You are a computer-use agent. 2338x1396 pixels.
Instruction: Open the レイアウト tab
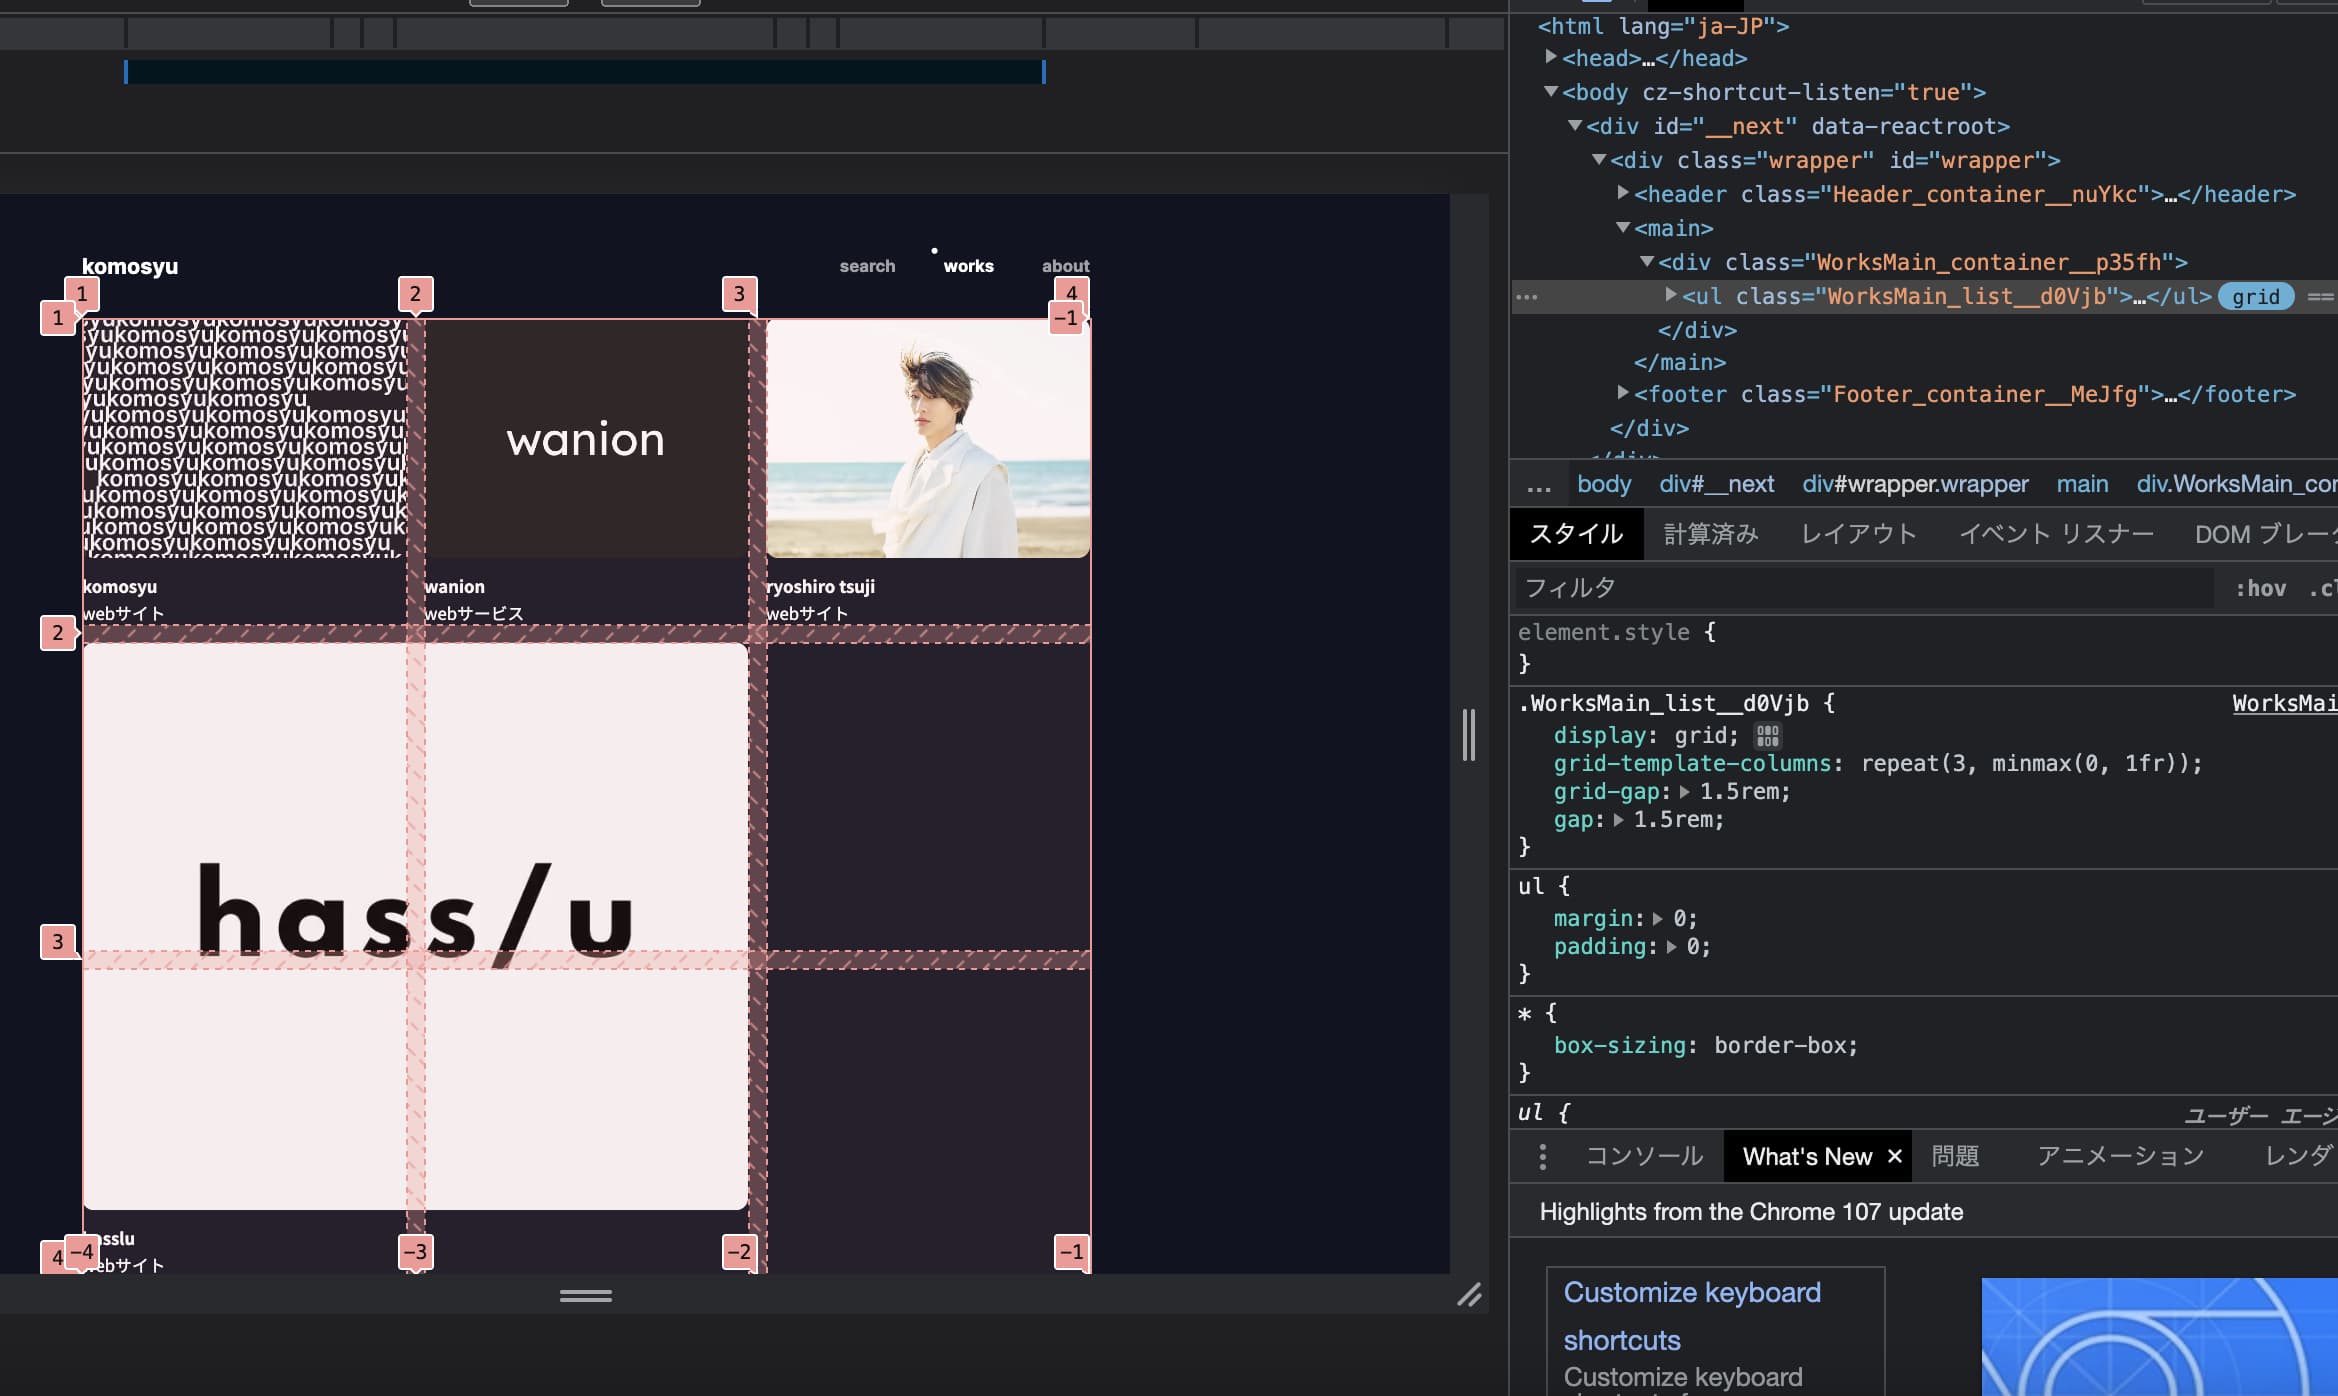click(x=1858, y=534)
